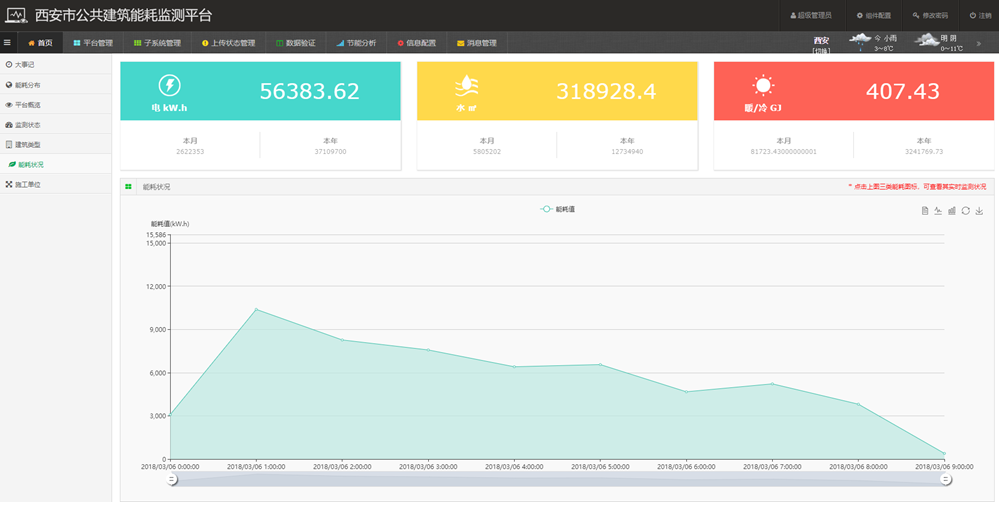Expand weather forecast with right chevron

click(979, 44)
